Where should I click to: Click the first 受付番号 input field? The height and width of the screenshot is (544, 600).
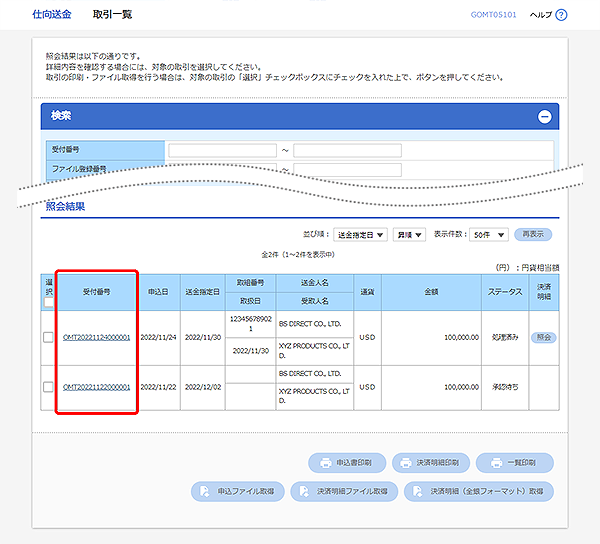221,150
